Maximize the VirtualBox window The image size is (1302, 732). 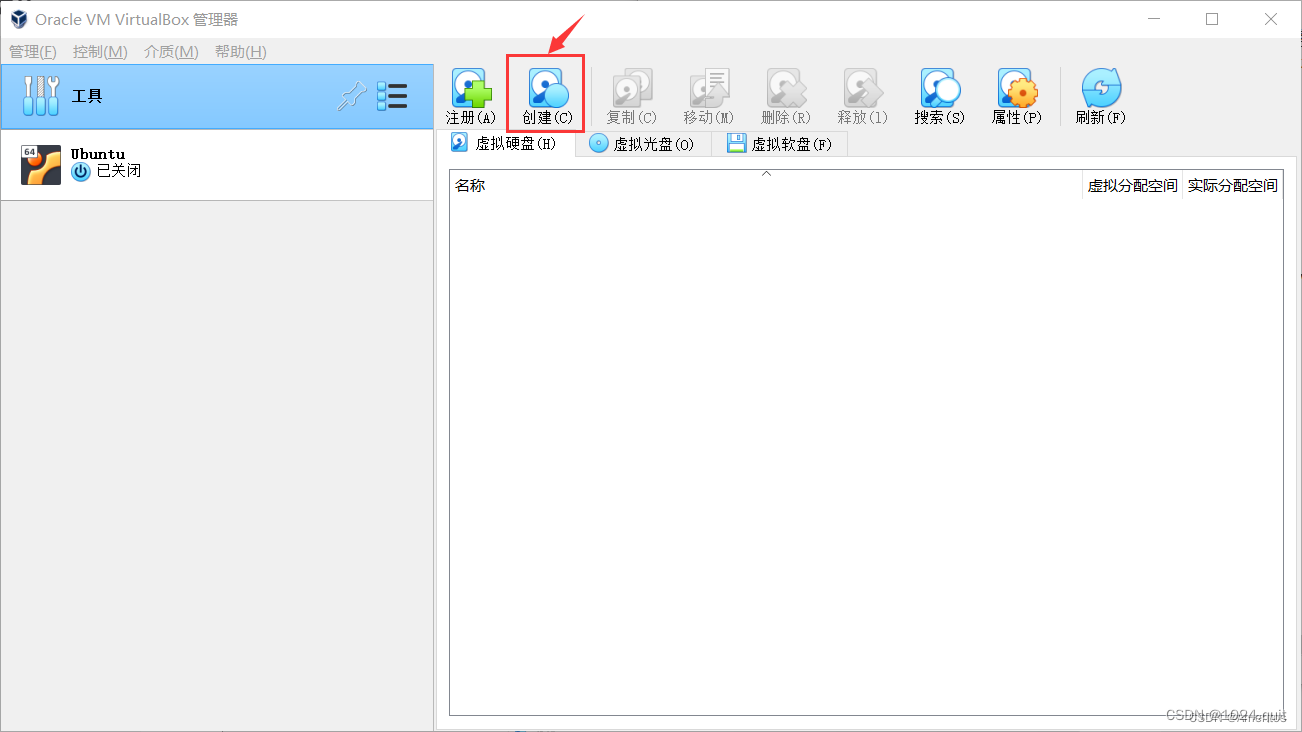[1212, 19]
